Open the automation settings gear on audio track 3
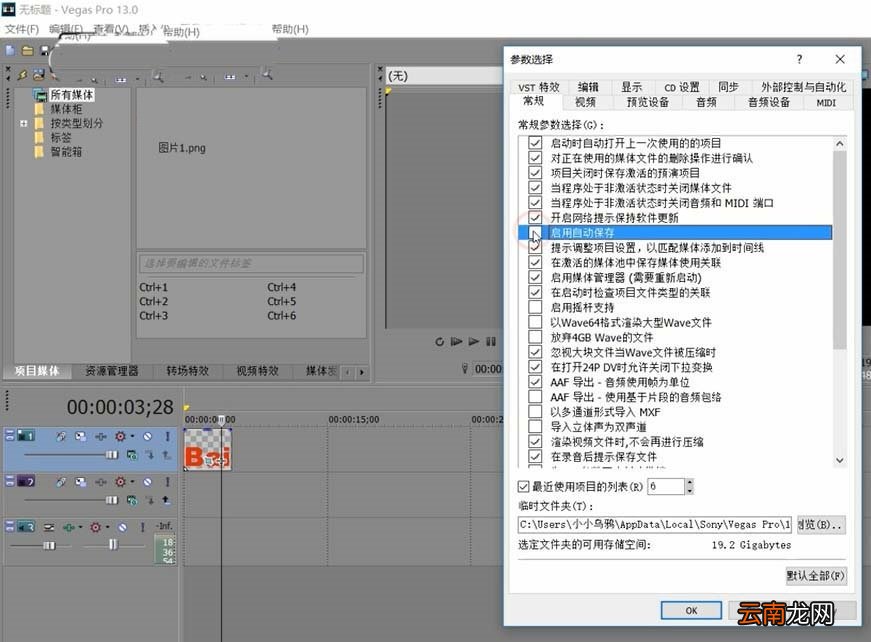The height and width of the screenshot is (642, 871). coord(96,527)
